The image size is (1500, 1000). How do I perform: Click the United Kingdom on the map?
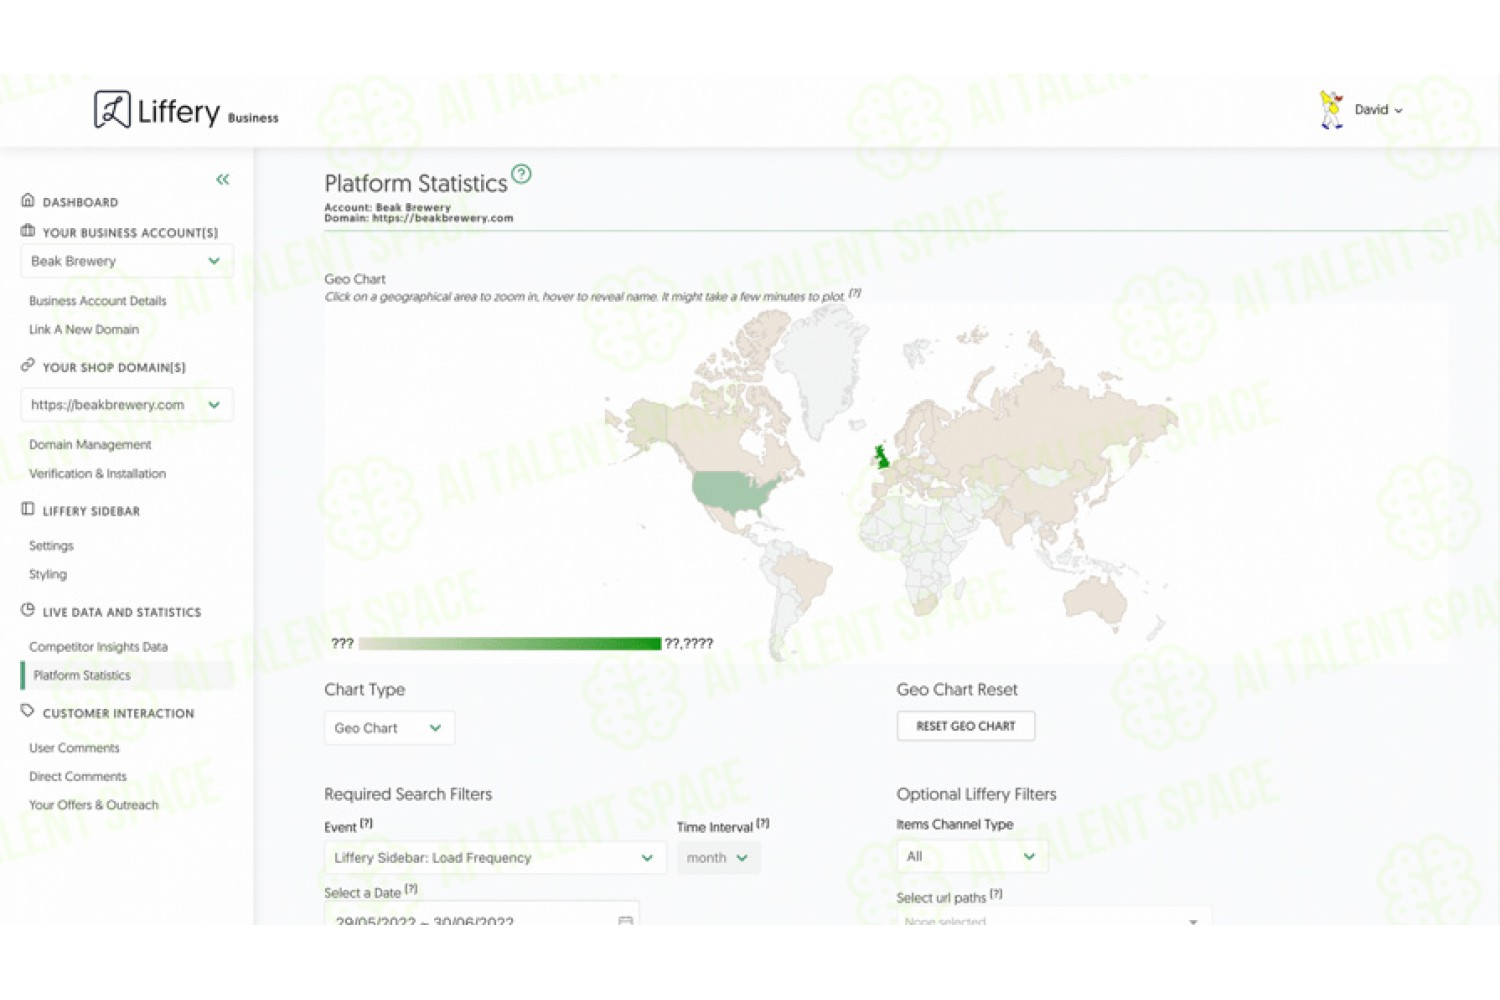(x=882, y=458)
